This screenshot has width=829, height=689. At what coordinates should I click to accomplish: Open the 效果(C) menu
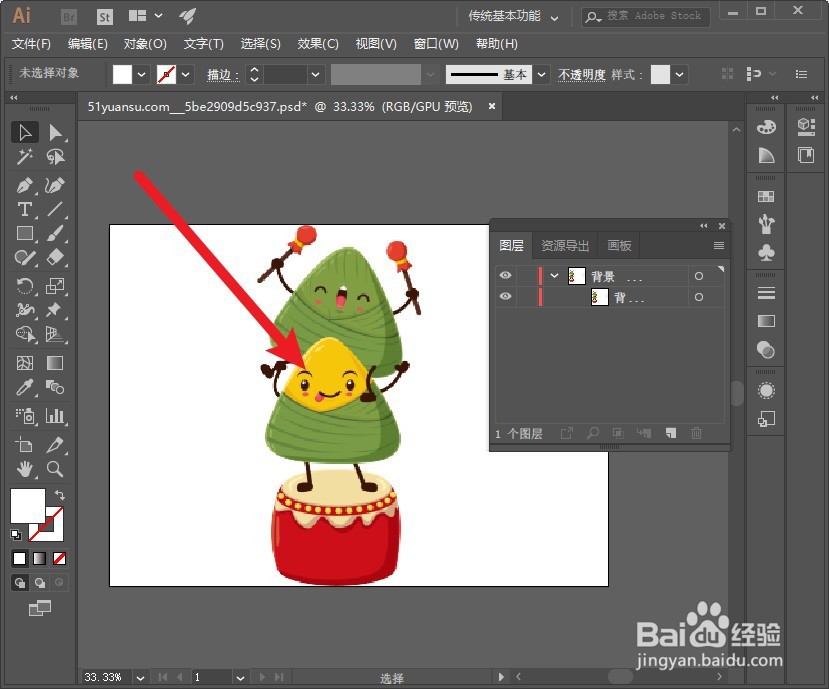pos(318,44)
